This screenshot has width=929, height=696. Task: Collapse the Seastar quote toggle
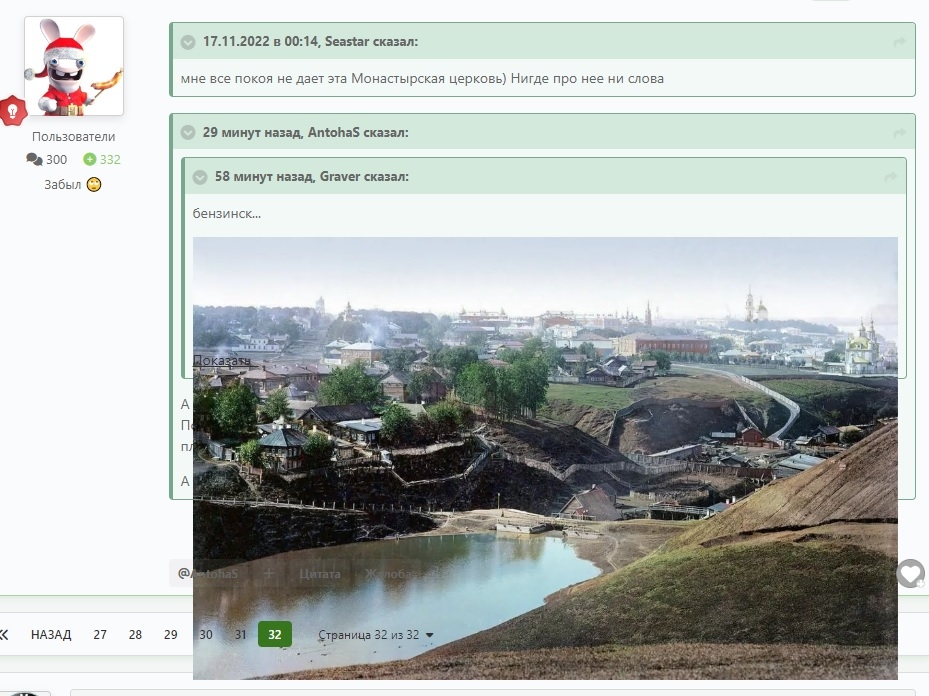coord(188,42)
